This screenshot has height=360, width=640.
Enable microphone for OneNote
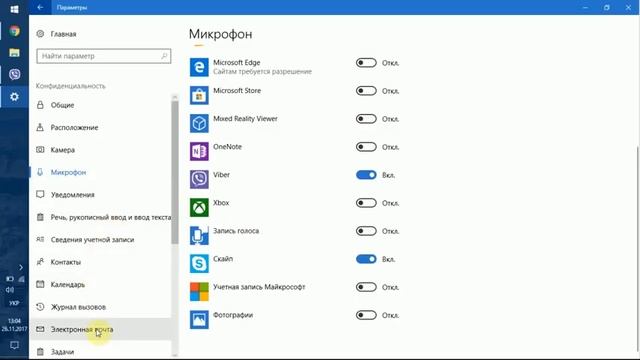click(366, 147)
